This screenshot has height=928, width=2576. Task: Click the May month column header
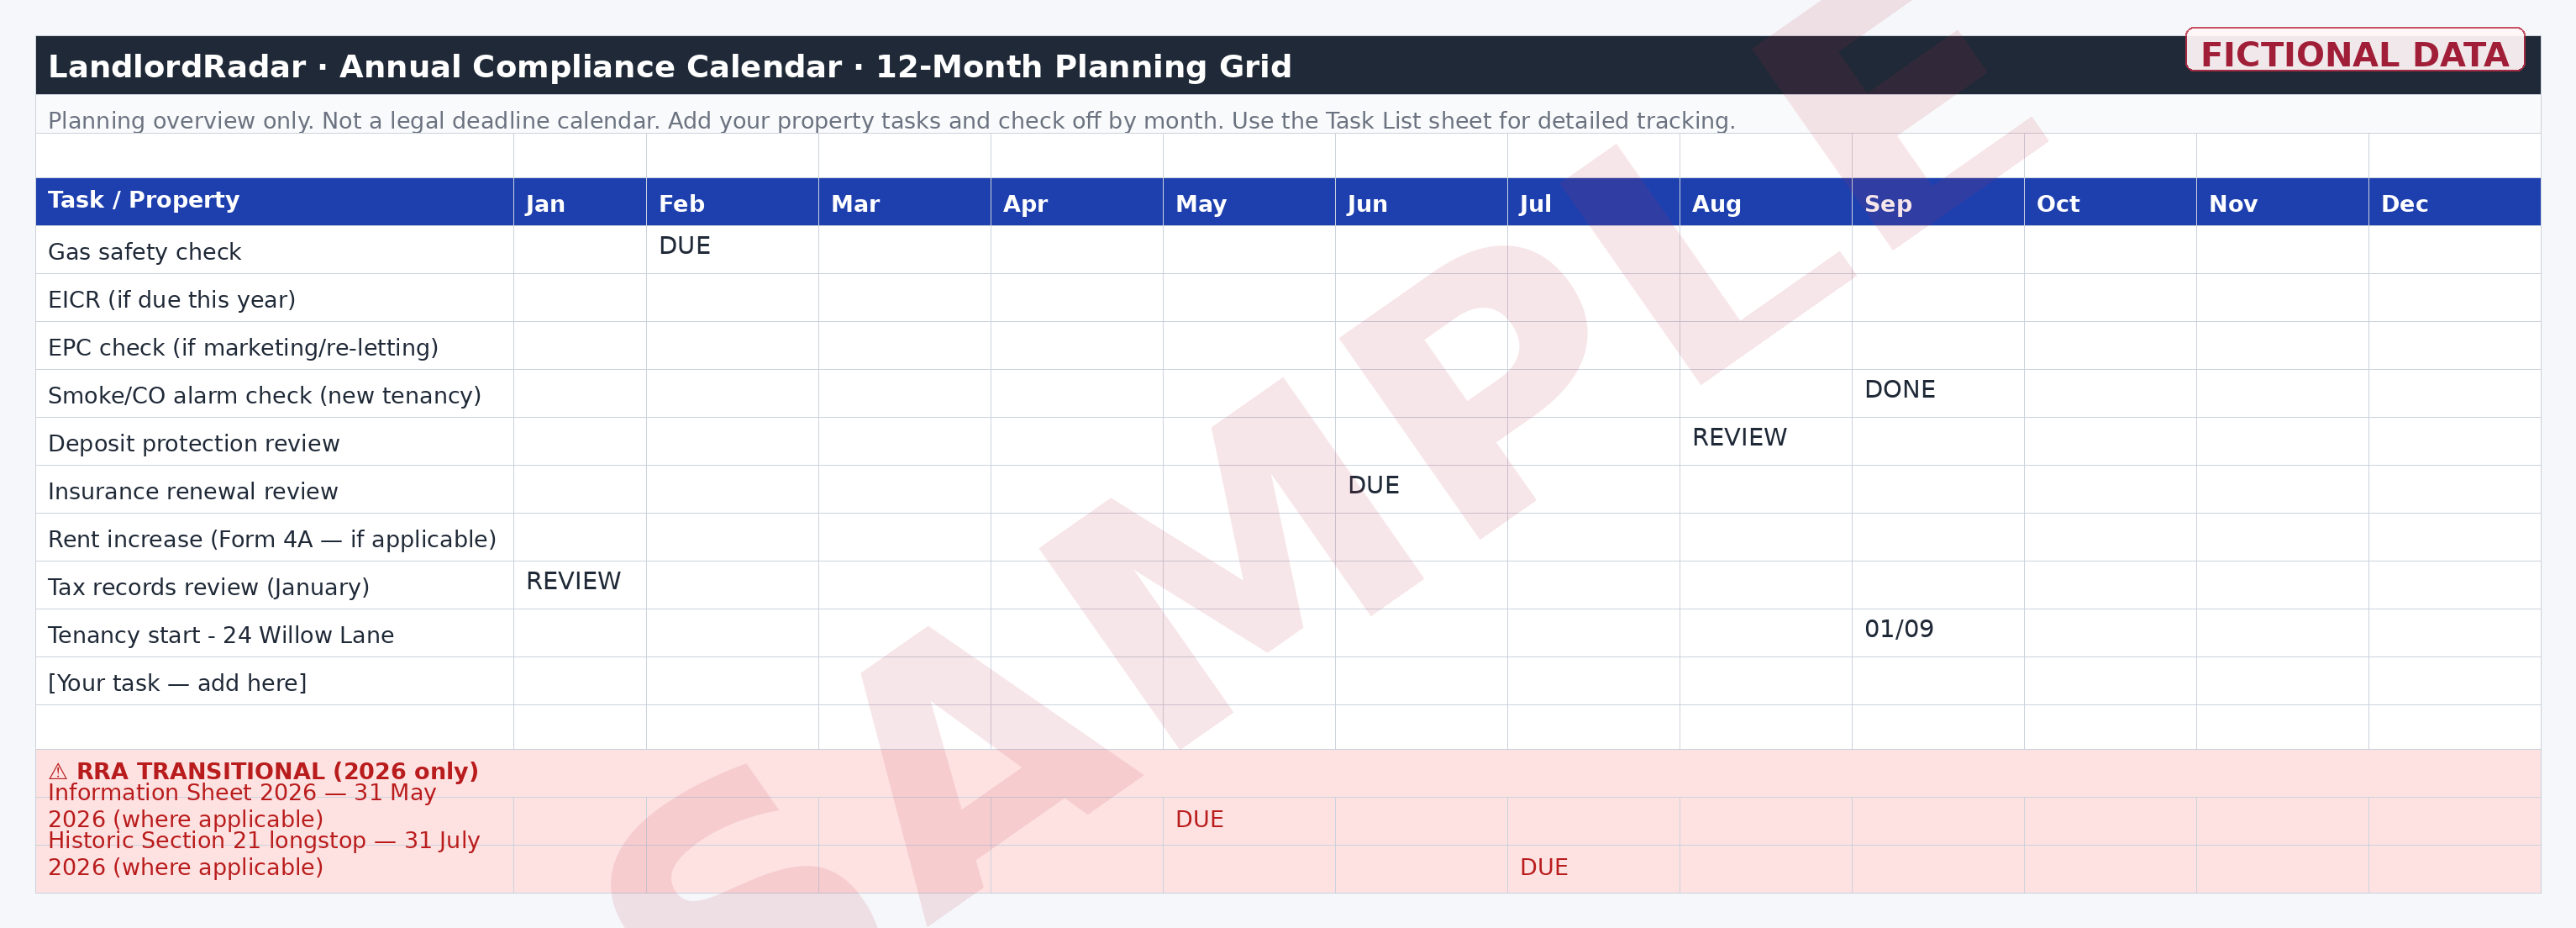pos(1249,202)
